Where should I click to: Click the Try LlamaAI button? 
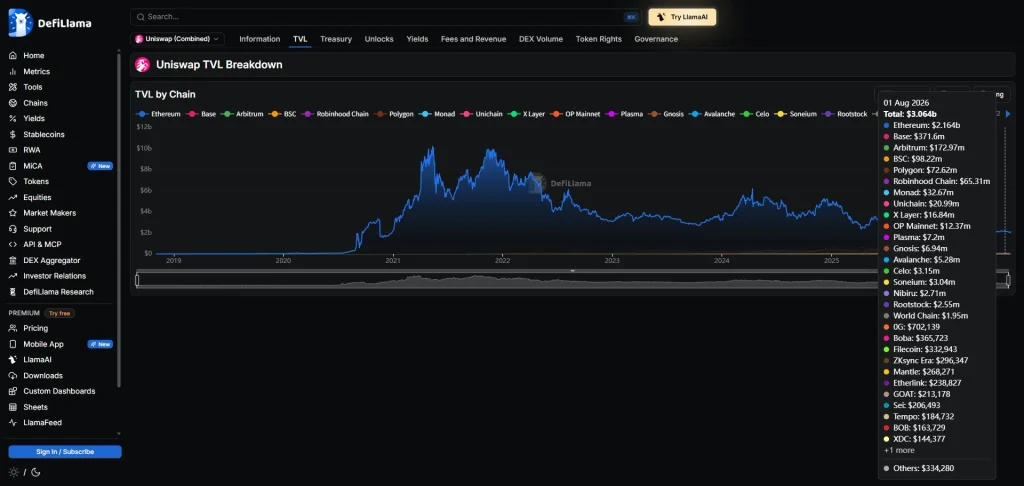pyautogui.click(x=682, y=17)
